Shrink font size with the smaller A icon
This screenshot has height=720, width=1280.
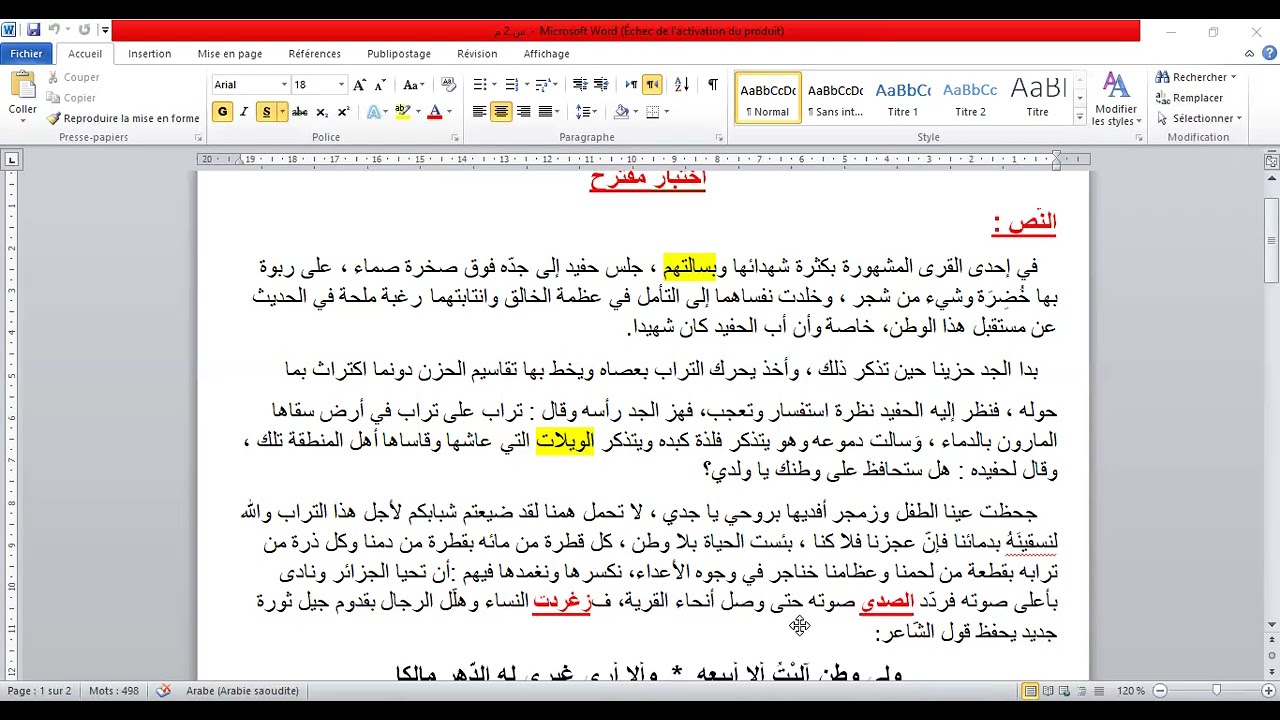[x=381, y=85]
